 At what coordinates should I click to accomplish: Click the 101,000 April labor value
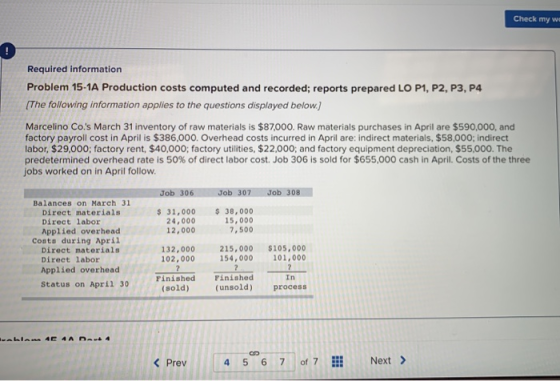coord(289,258)
